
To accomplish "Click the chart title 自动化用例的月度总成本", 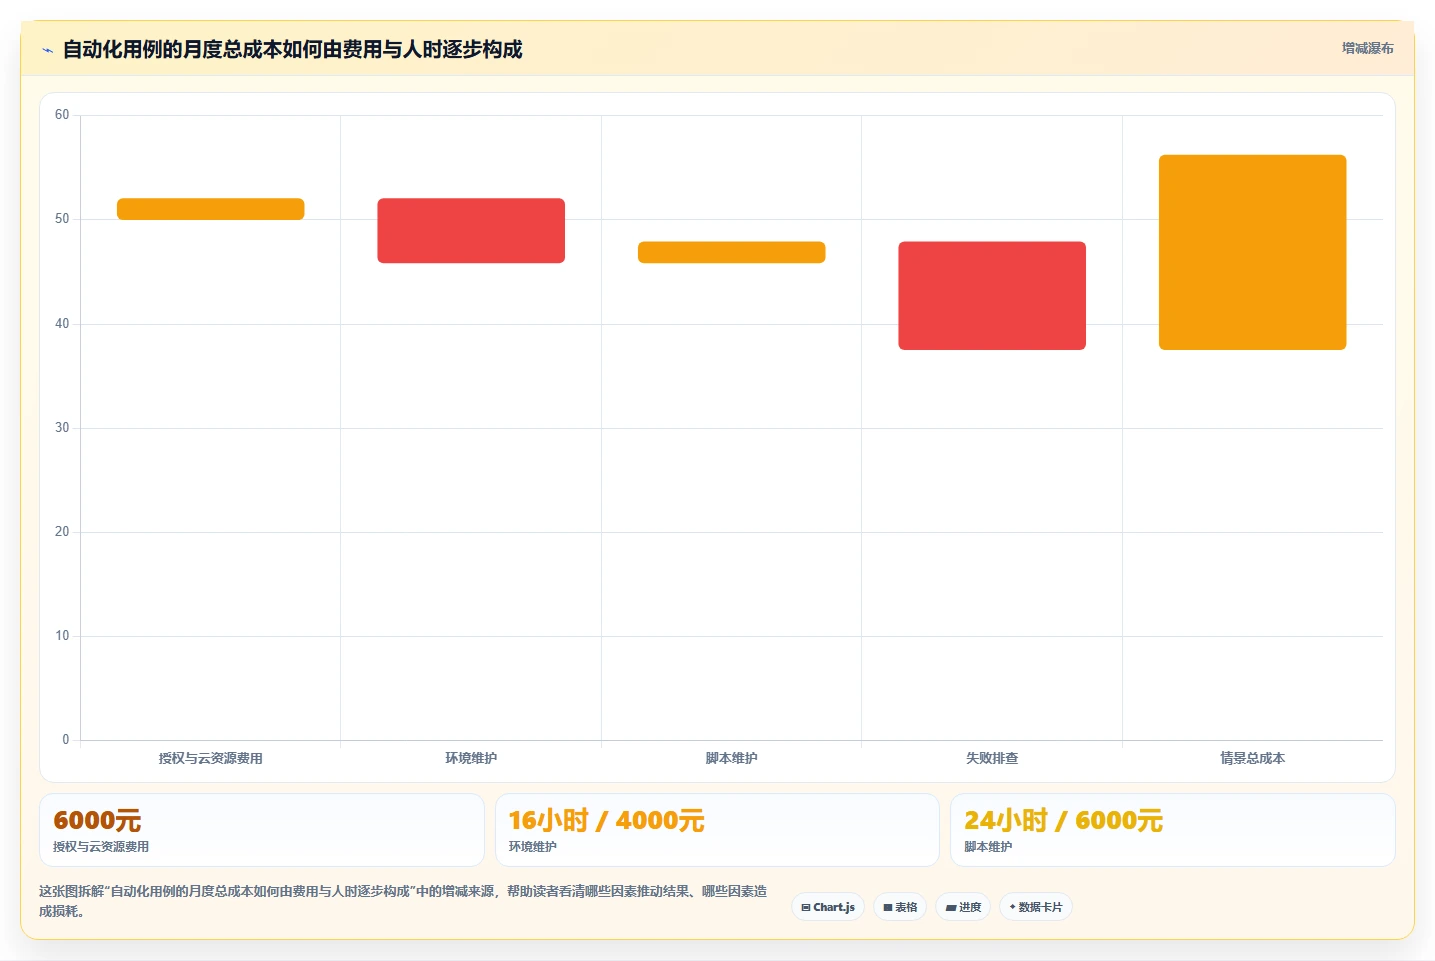I will 292,49.
